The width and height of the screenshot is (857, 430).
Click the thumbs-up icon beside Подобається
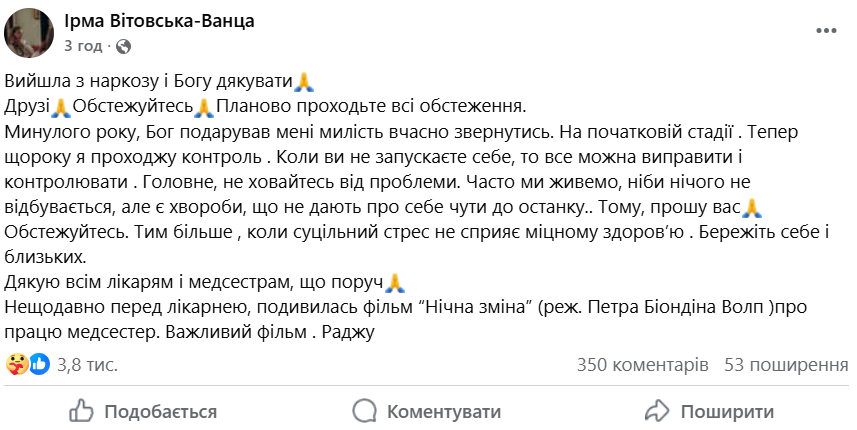(81, 411)
